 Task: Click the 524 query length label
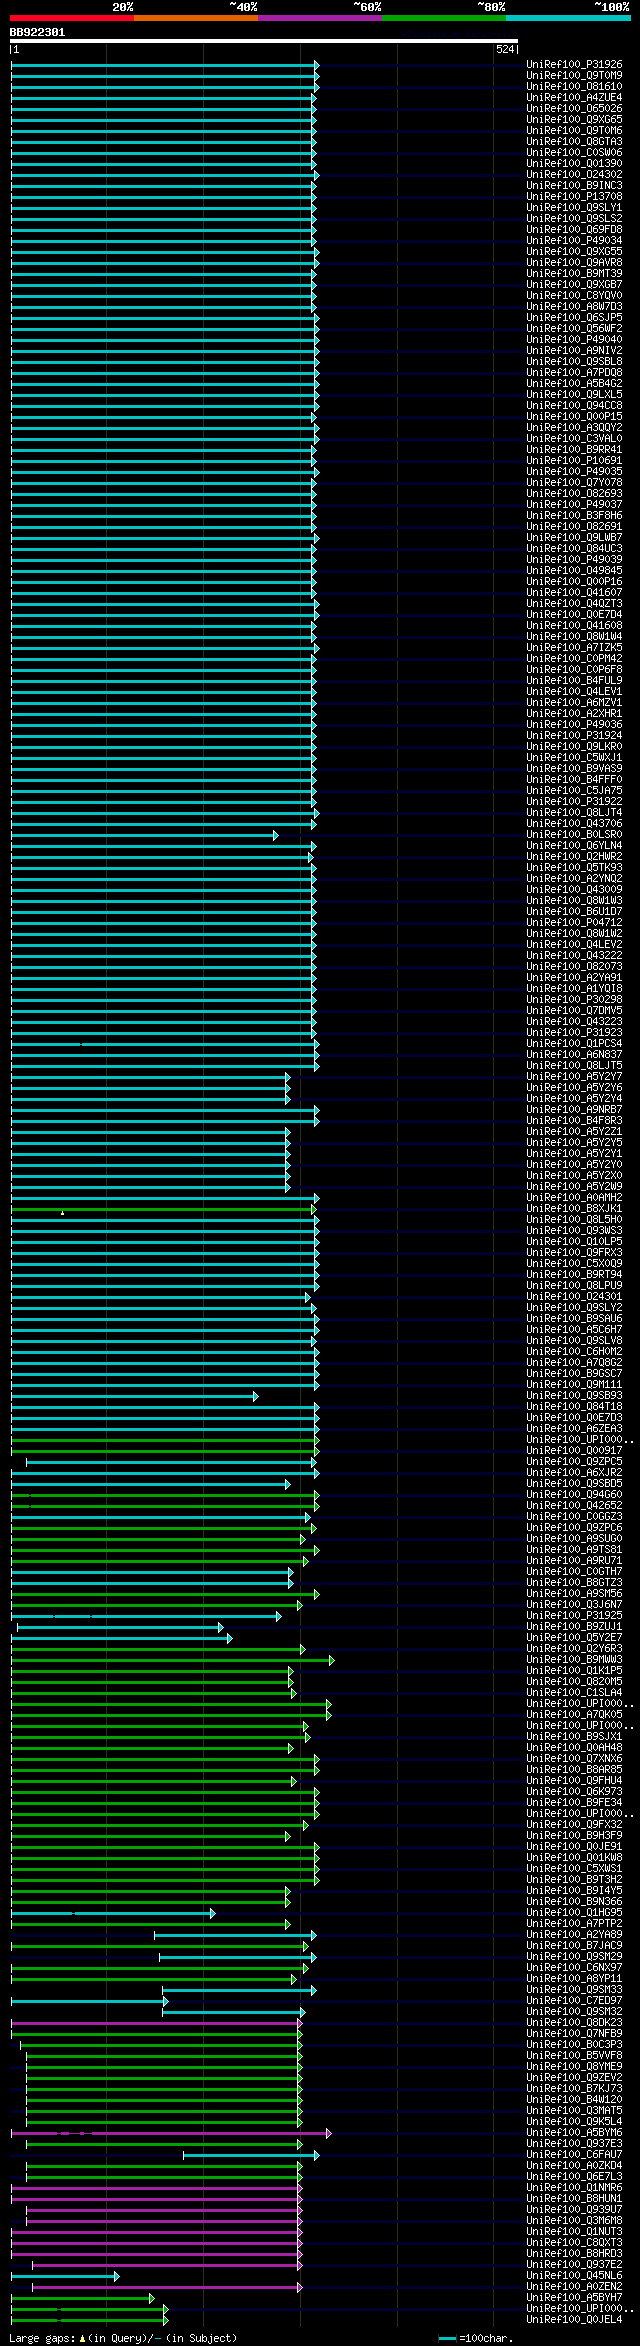tap(505, 49)
